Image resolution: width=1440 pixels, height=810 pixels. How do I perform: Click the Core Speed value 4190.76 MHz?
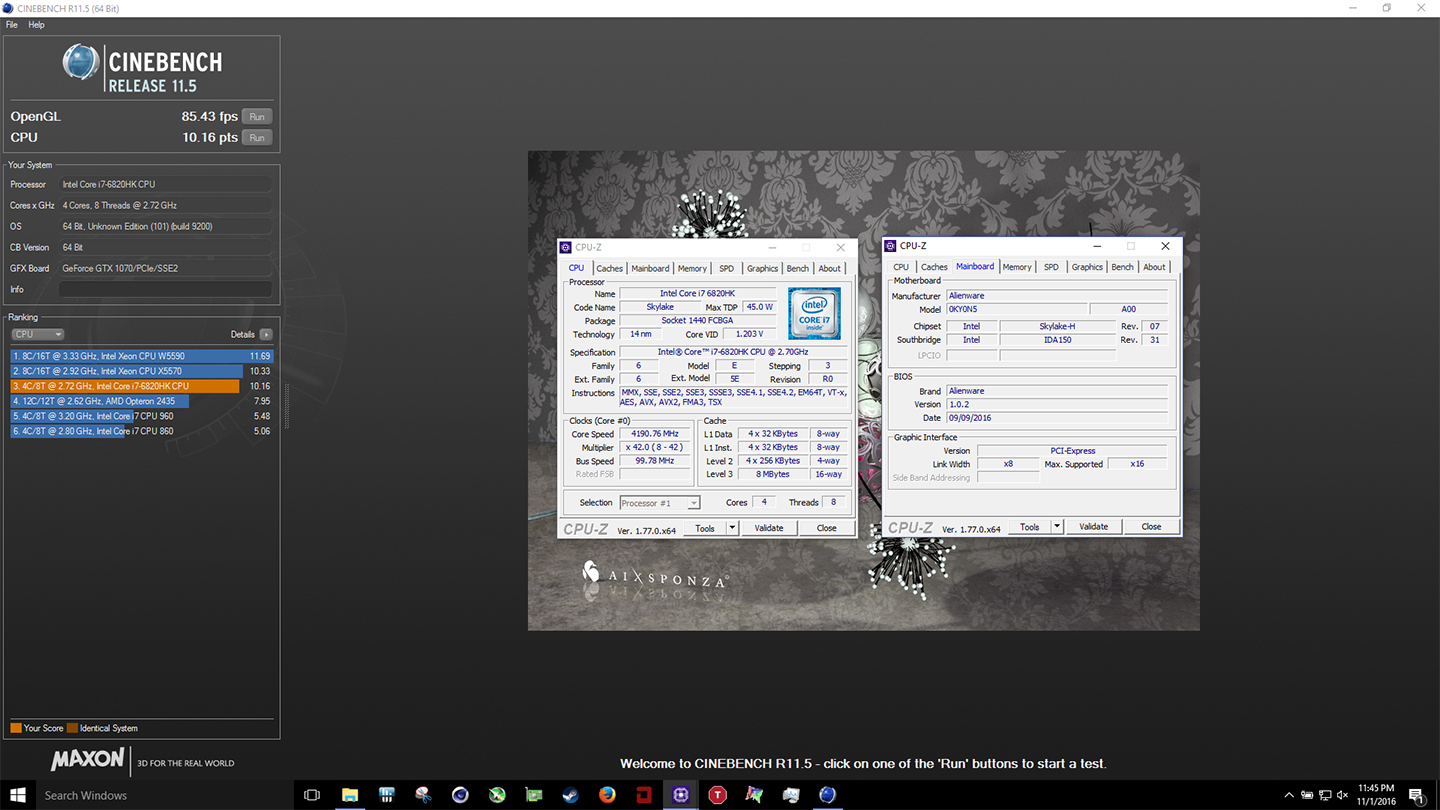655,434
